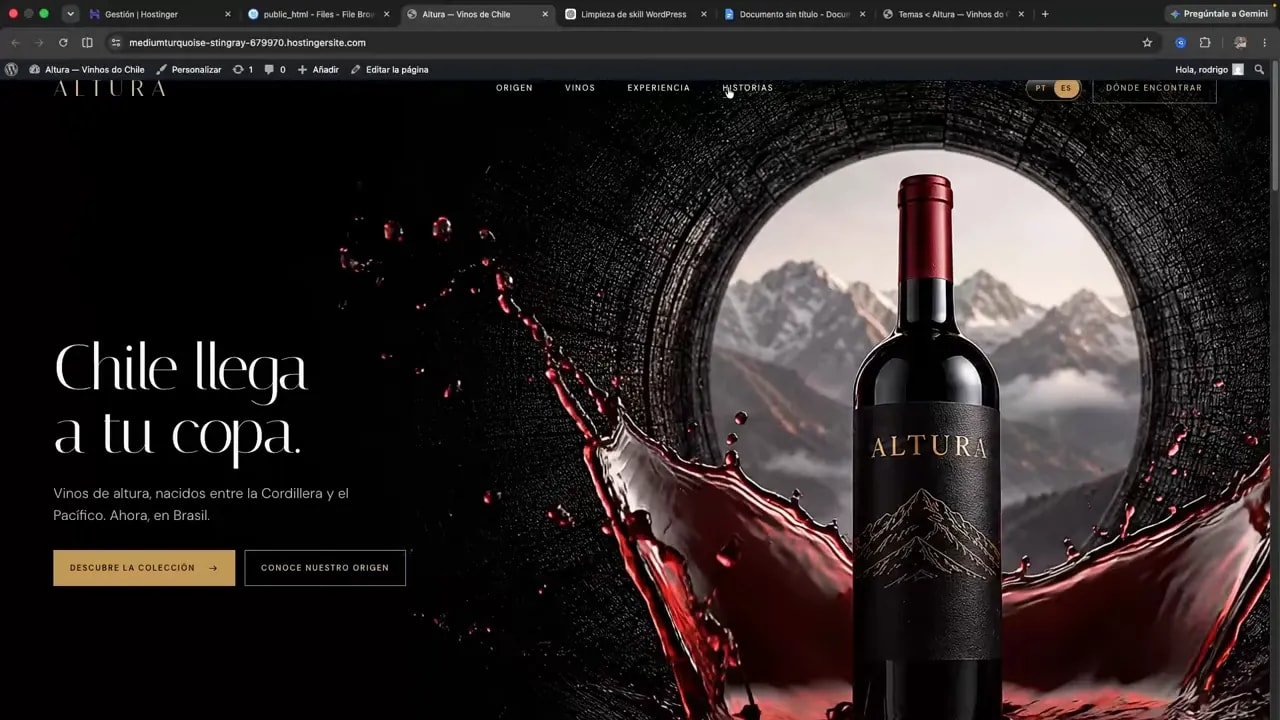Click the Pregúntale a Gemini button
This screenshot has height=720, width=1280.
[x=1218, y=14]
